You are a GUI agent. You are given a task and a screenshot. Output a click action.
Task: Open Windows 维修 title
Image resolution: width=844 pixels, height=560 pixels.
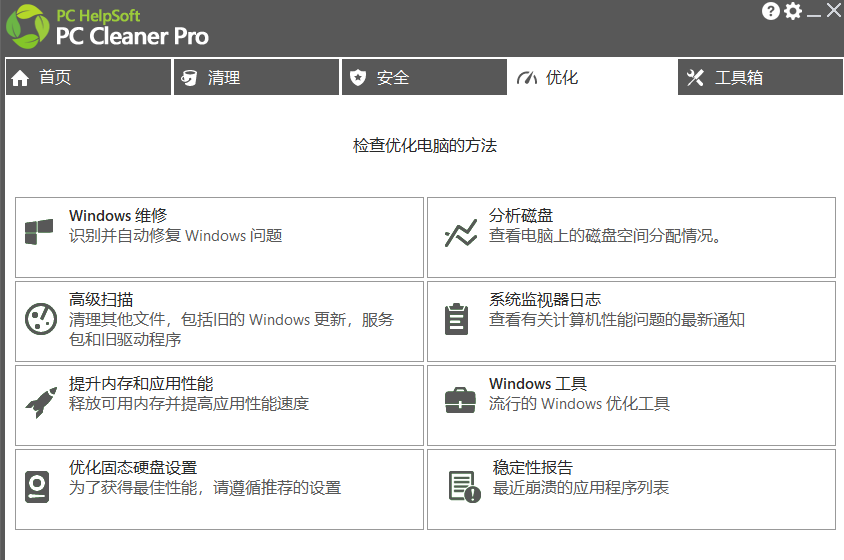(x=118, y=215)
